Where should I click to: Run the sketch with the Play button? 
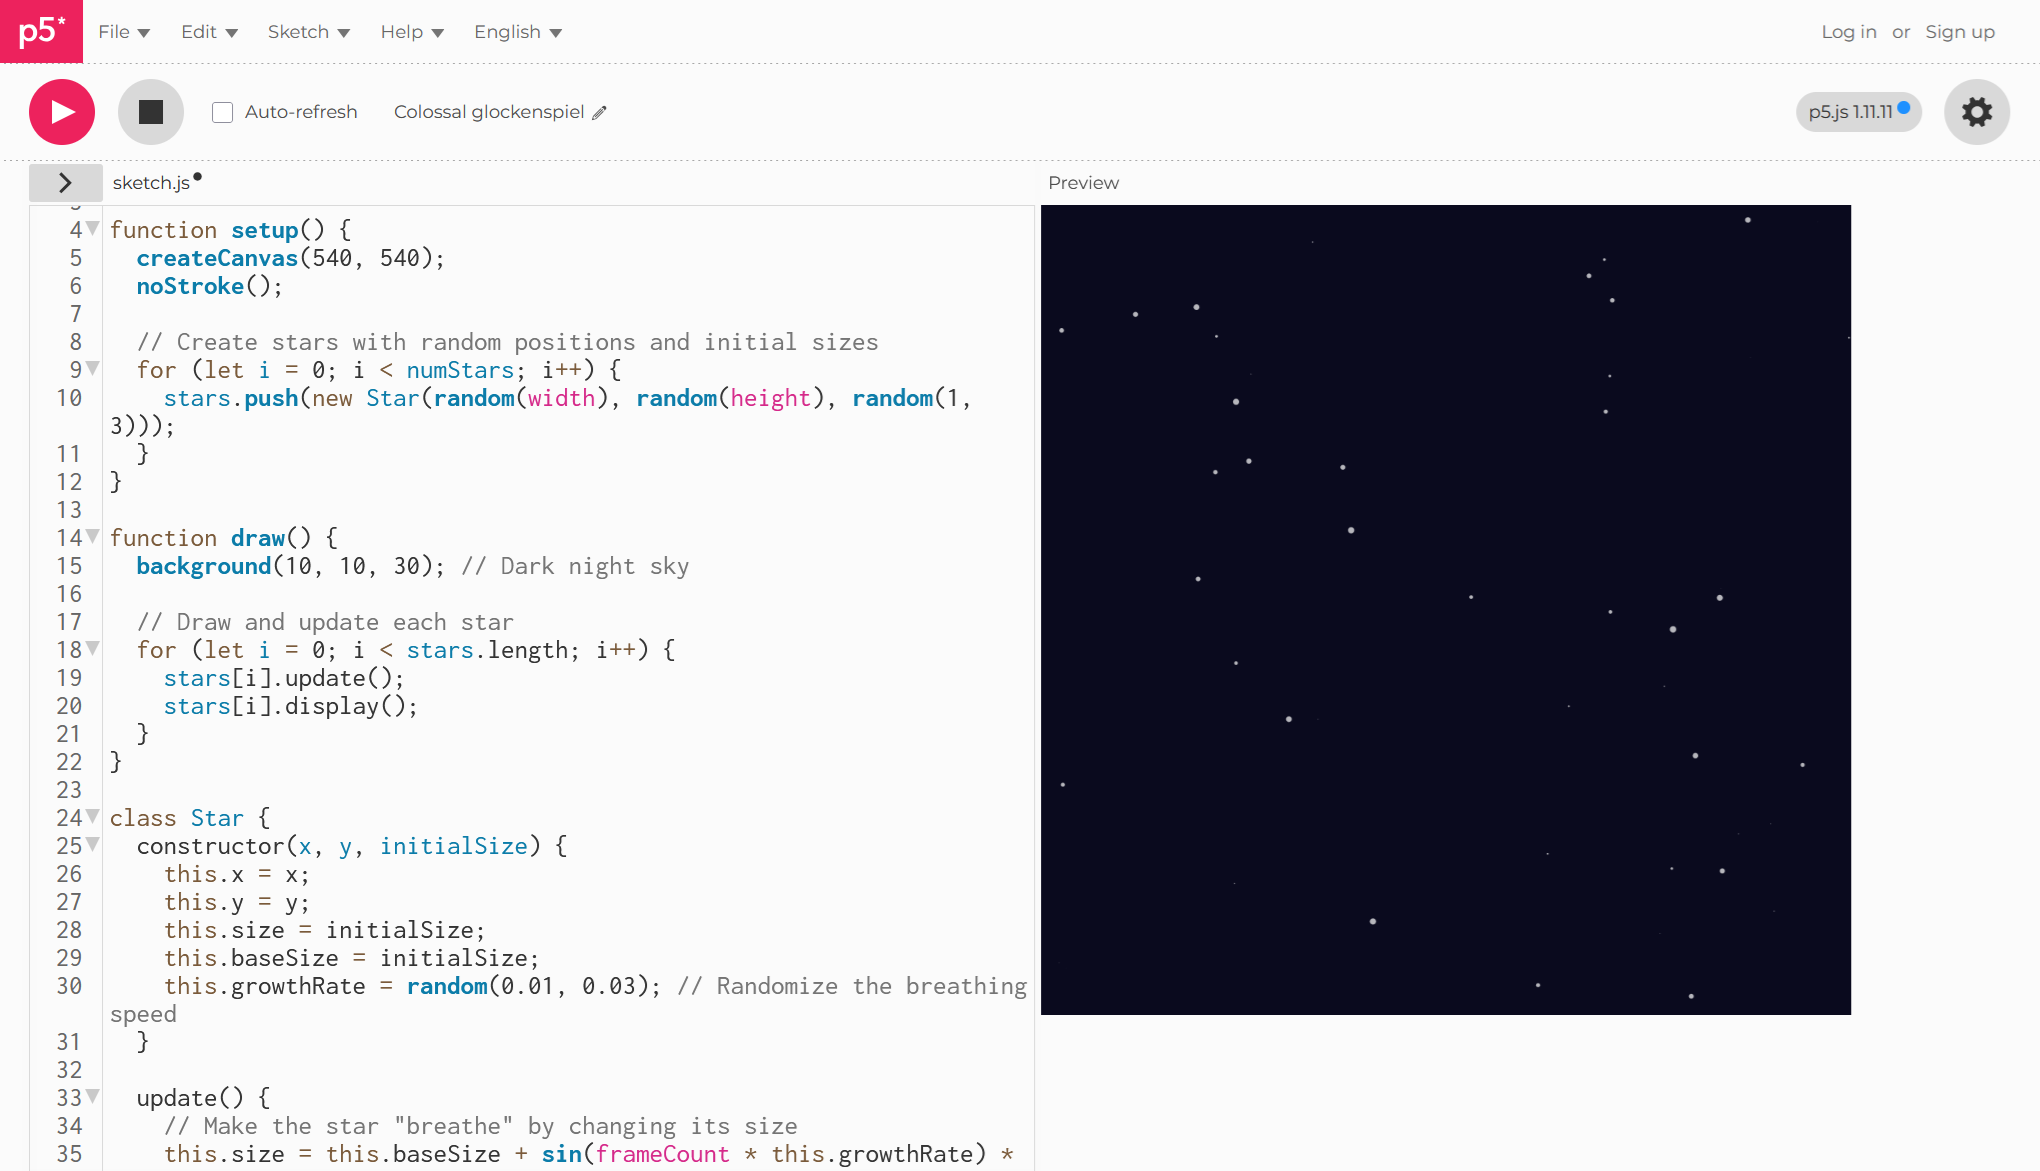point(61,112)
